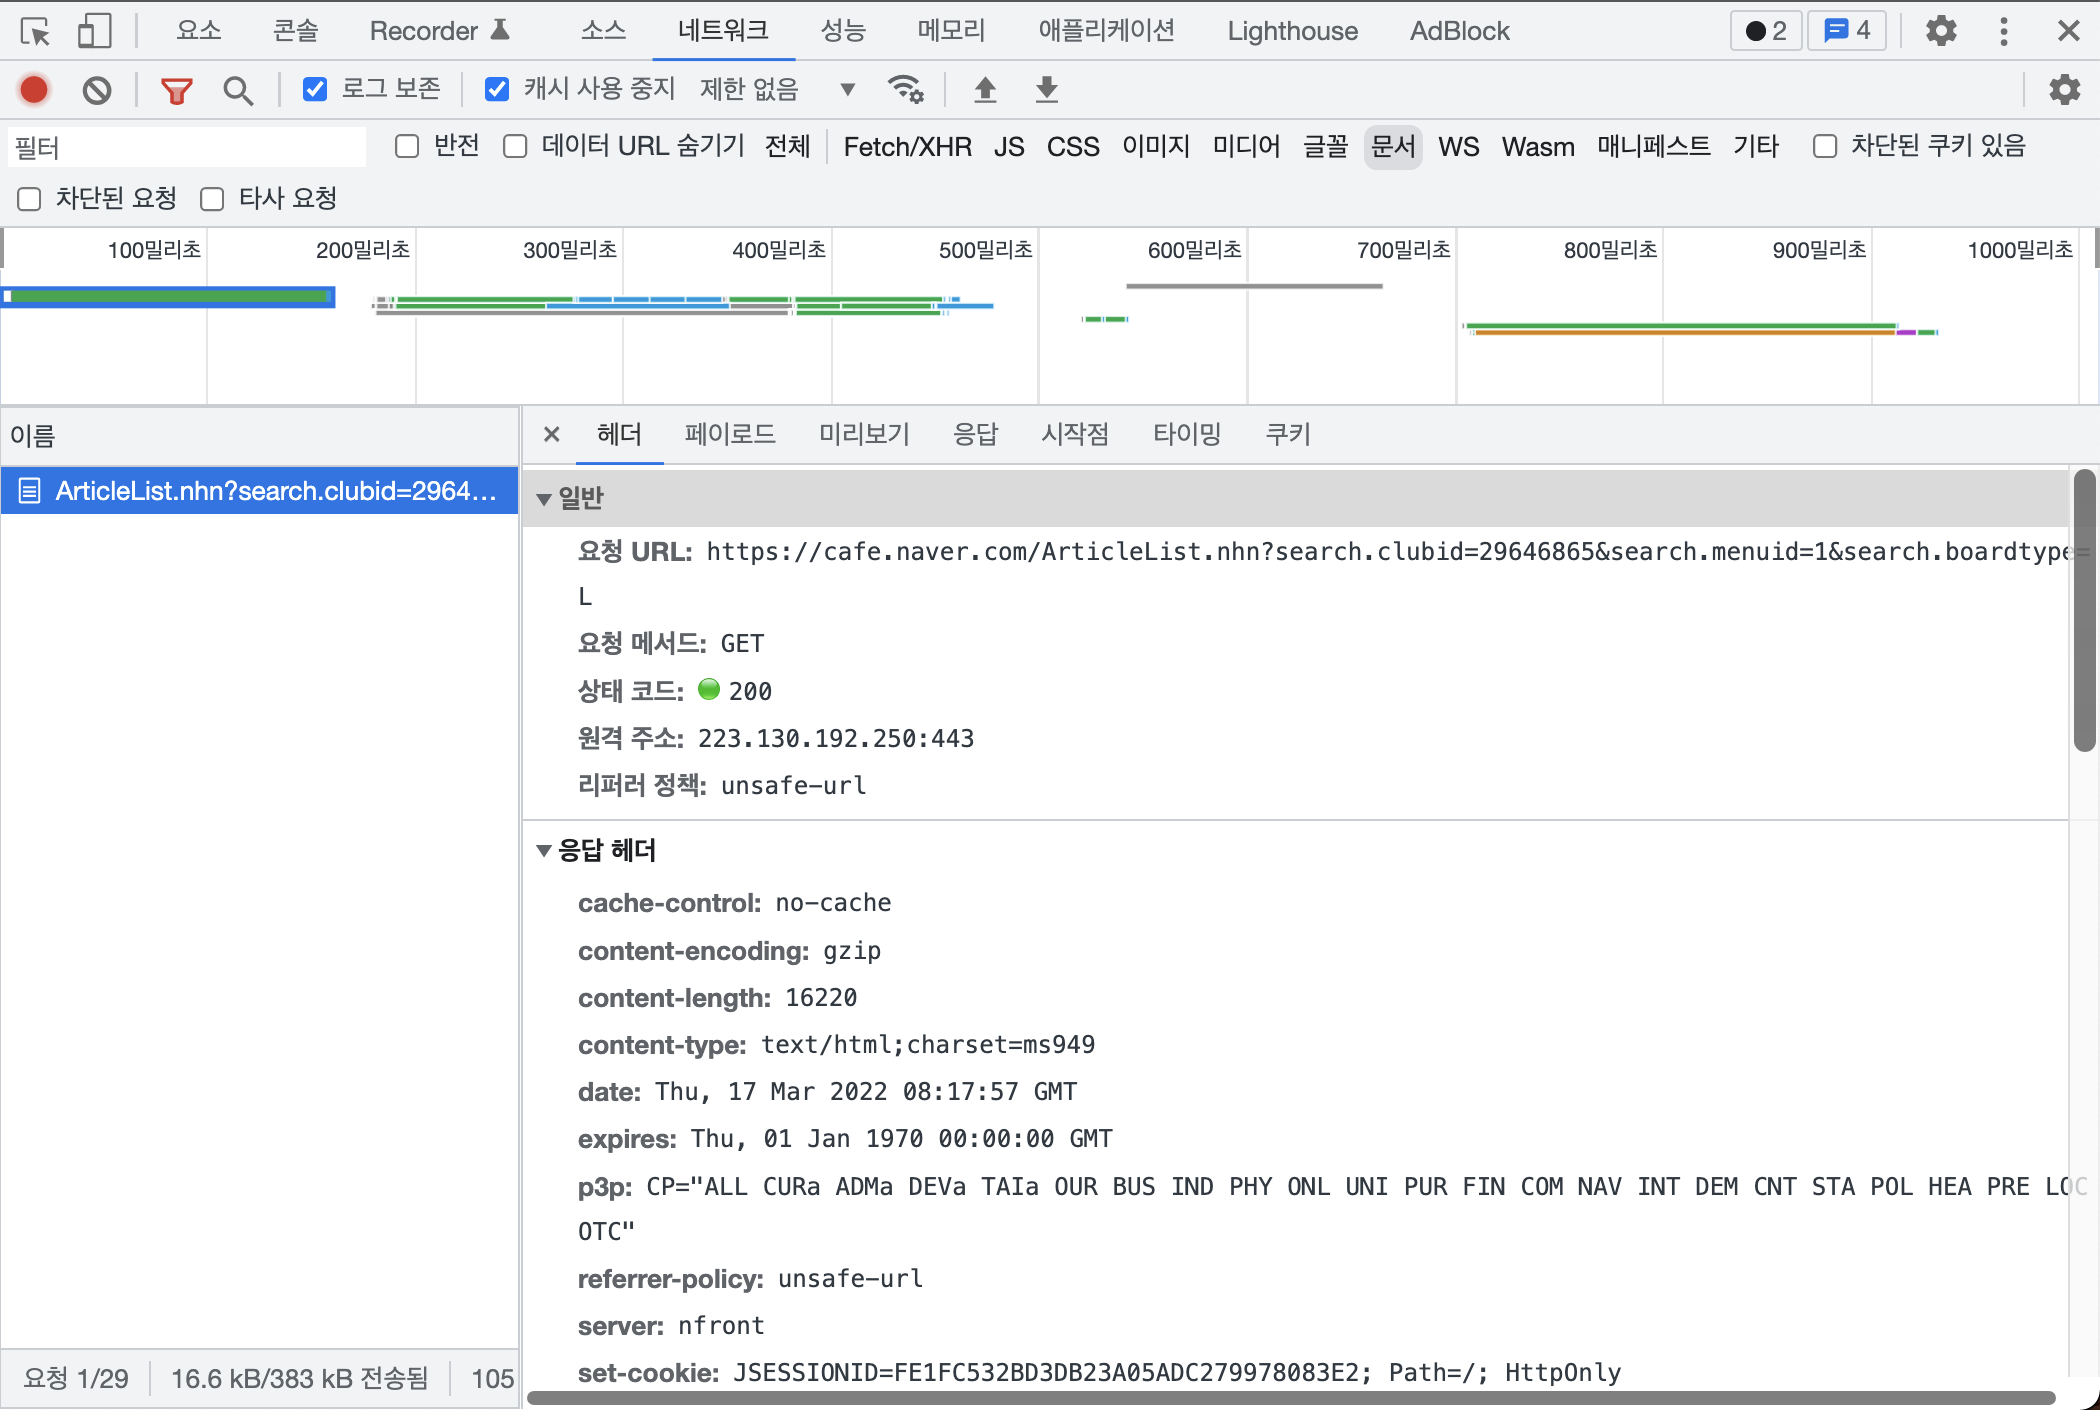Click the export HAR download arrow

tap(1046, 90)
